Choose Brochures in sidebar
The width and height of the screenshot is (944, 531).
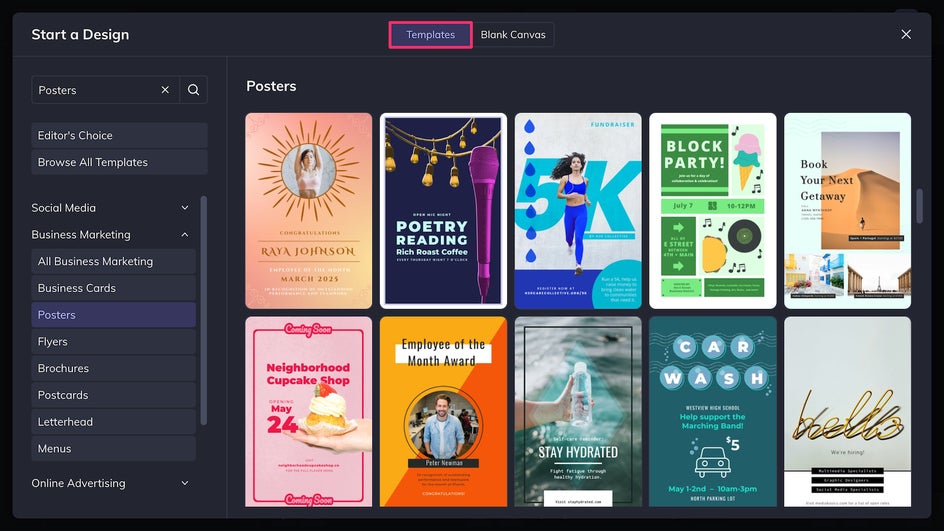(113, 368)
